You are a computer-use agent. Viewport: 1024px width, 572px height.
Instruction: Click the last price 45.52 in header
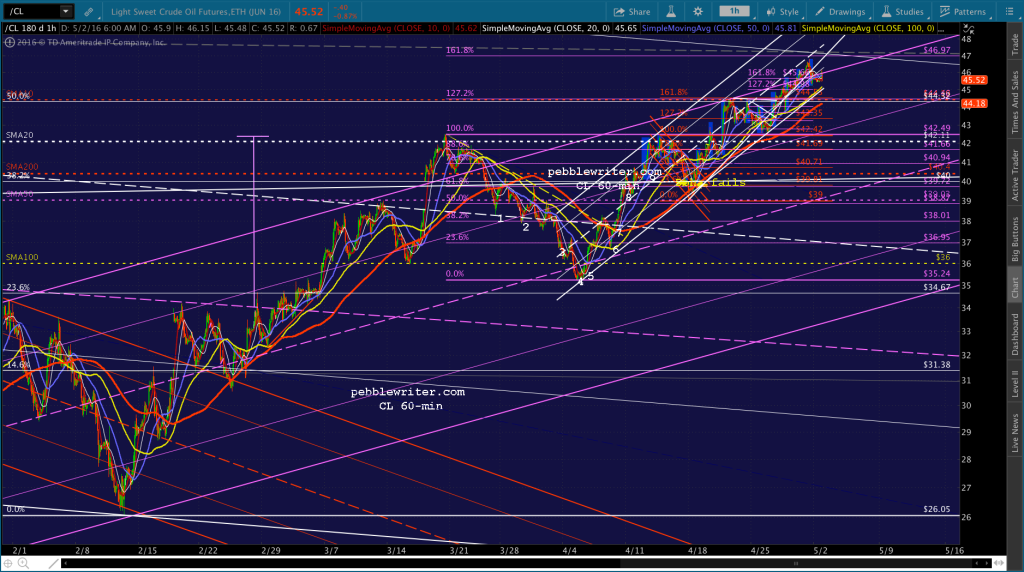309,12
